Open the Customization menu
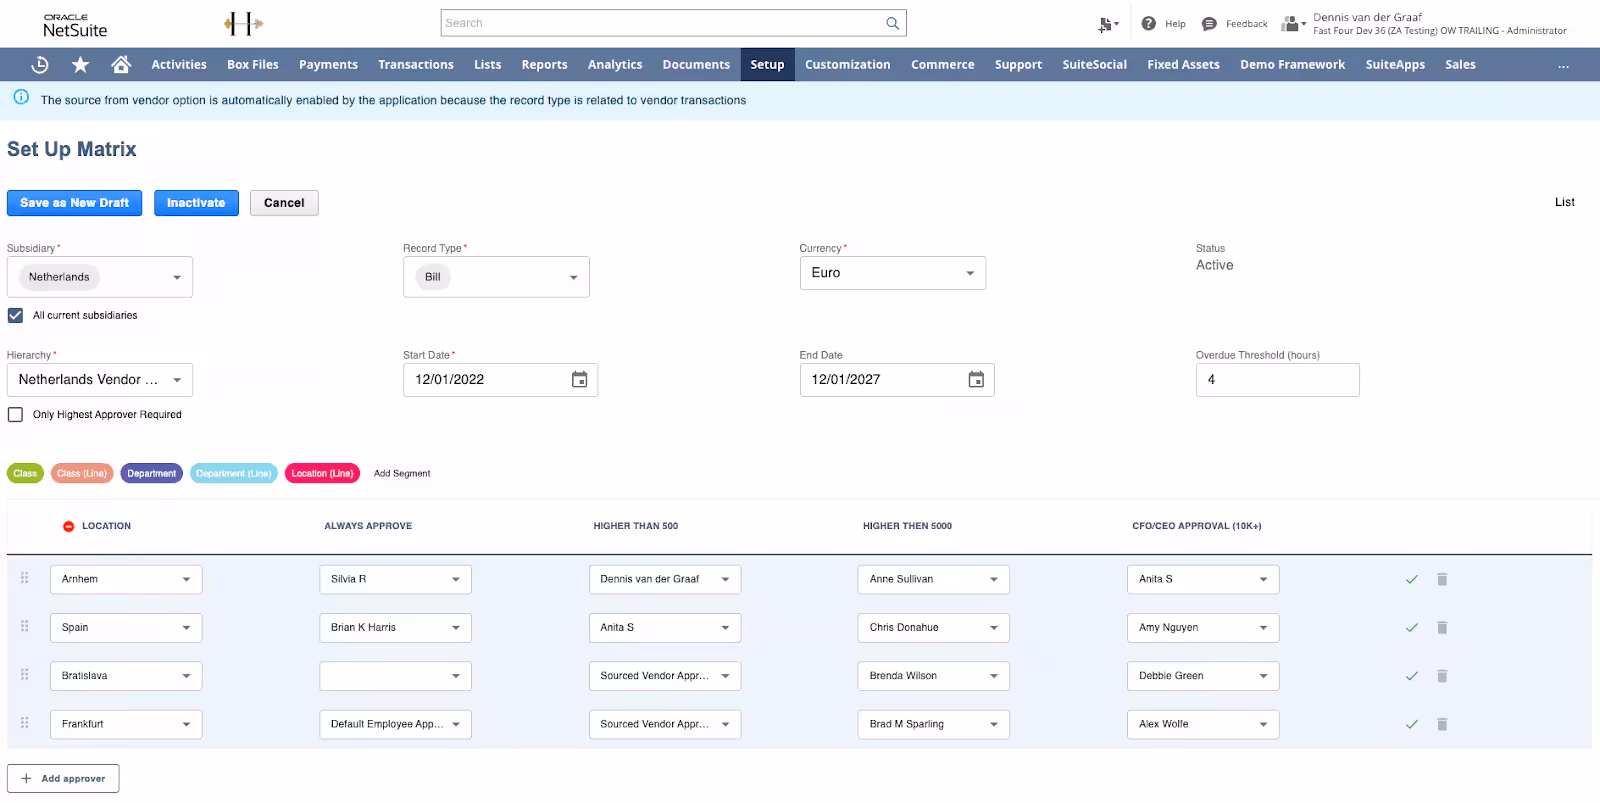This screenshot has height=803, width=1600. (847, 64)
